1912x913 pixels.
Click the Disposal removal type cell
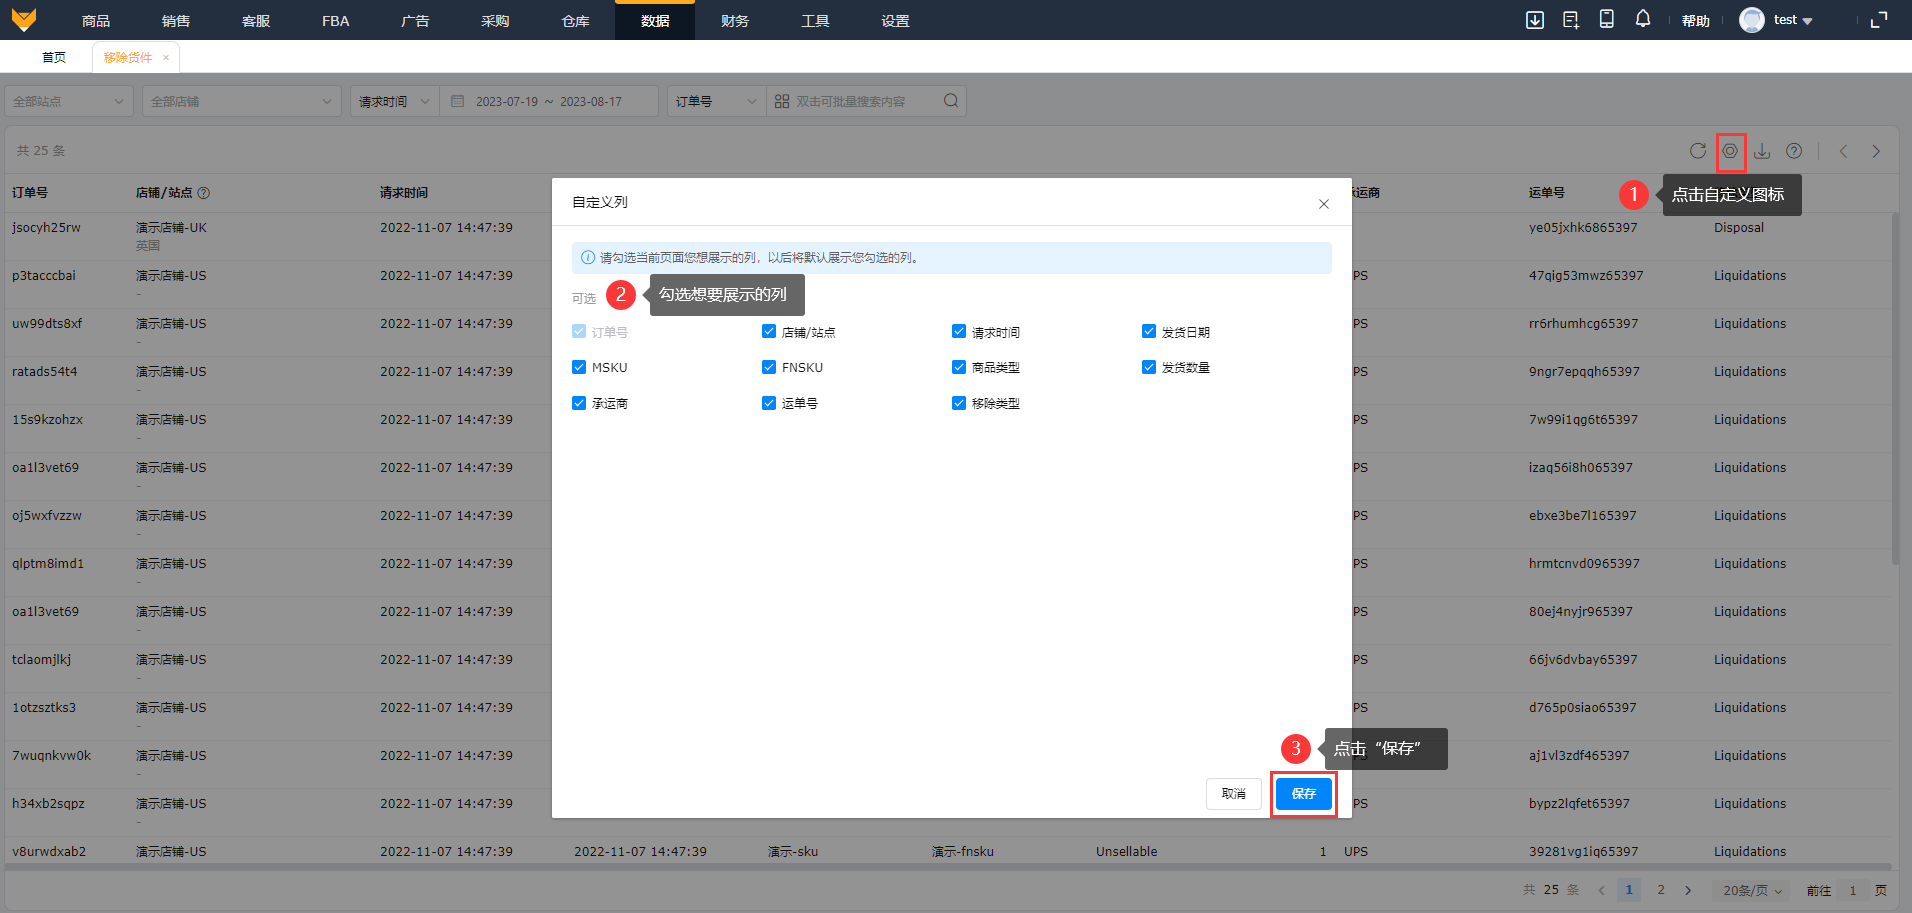1739,228
